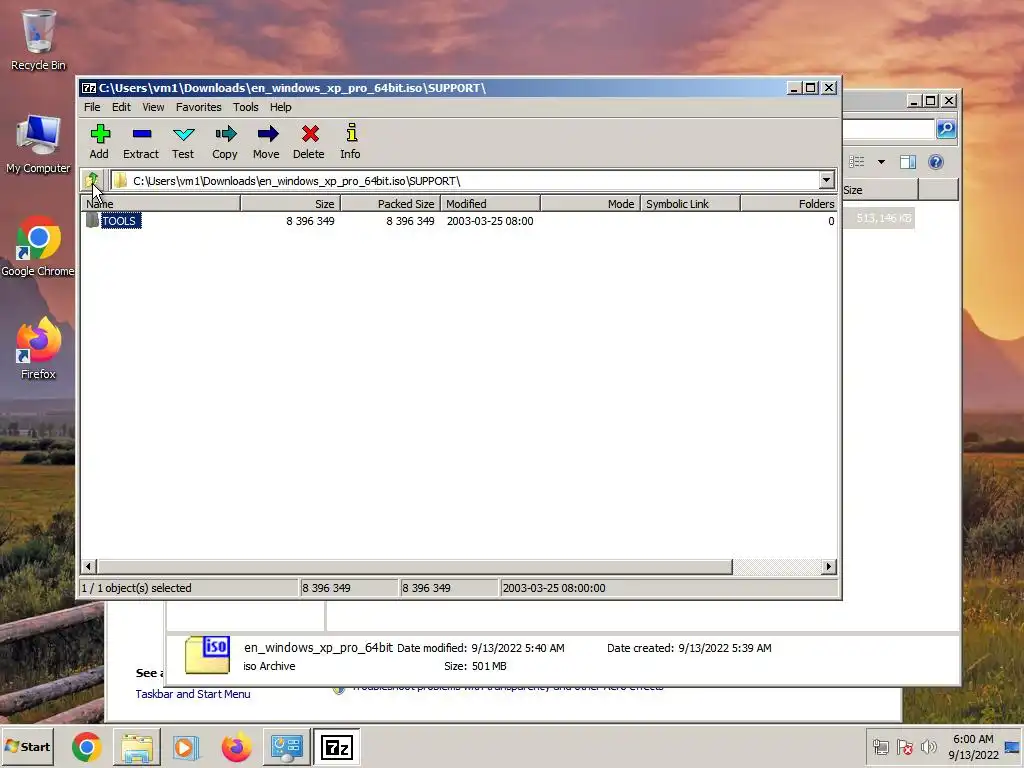Image resolution: width=1024 pixels, height=768 pixels.
Task: Change view icon in Explorer window
Action: pos(857,162)
